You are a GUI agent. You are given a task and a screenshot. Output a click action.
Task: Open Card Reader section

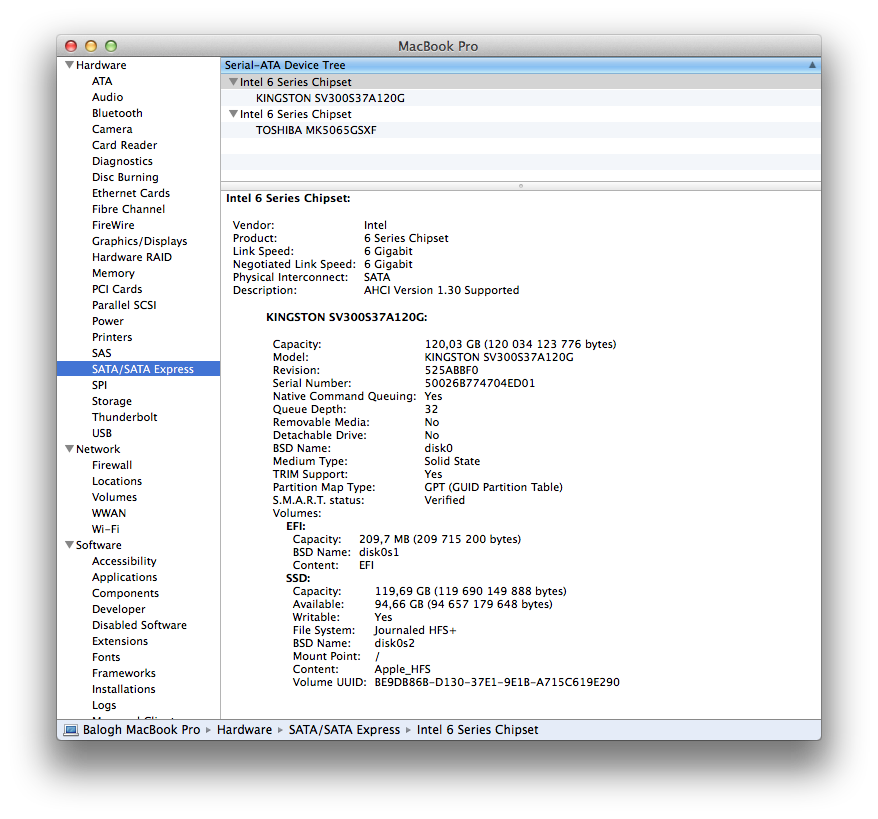[x=124, y=145]
